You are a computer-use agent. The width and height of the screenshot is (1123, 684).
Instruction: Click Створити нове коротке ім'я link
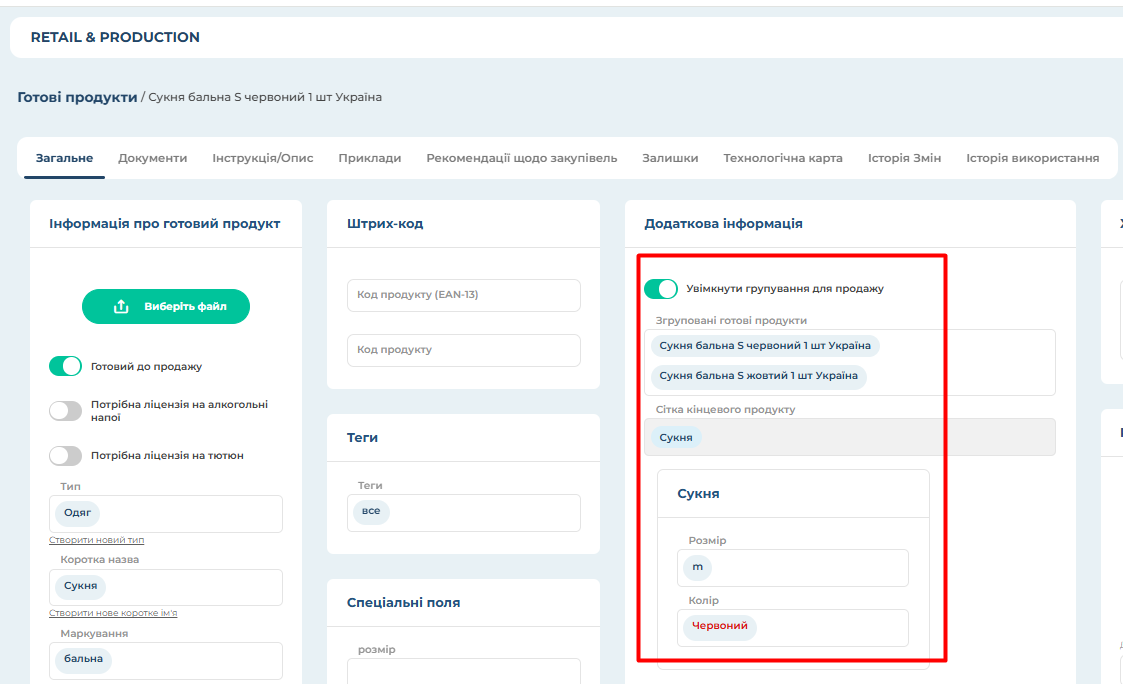tap(113, 613)
